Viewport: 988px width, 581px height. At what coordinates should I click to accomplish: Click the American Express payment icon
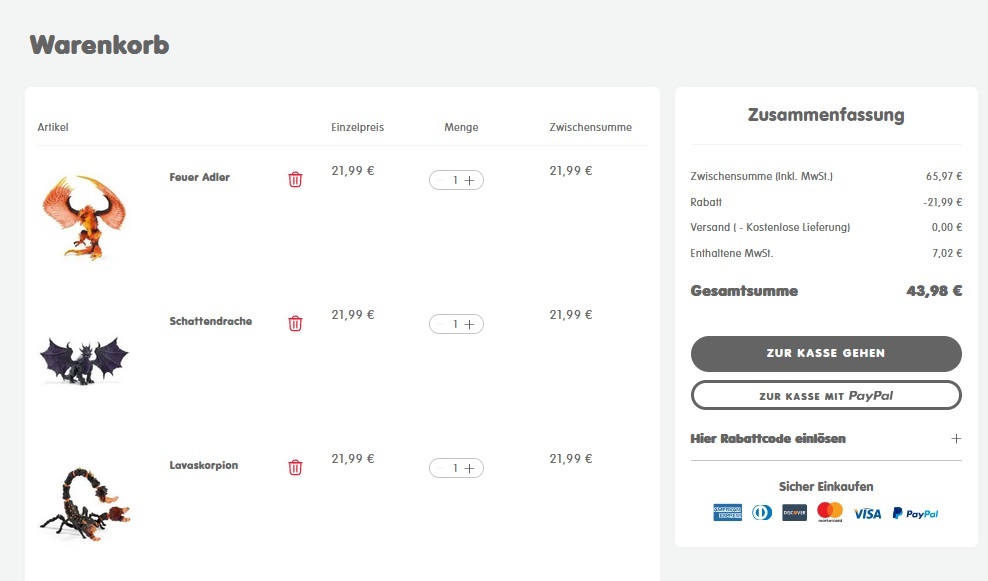pos(728,513)
